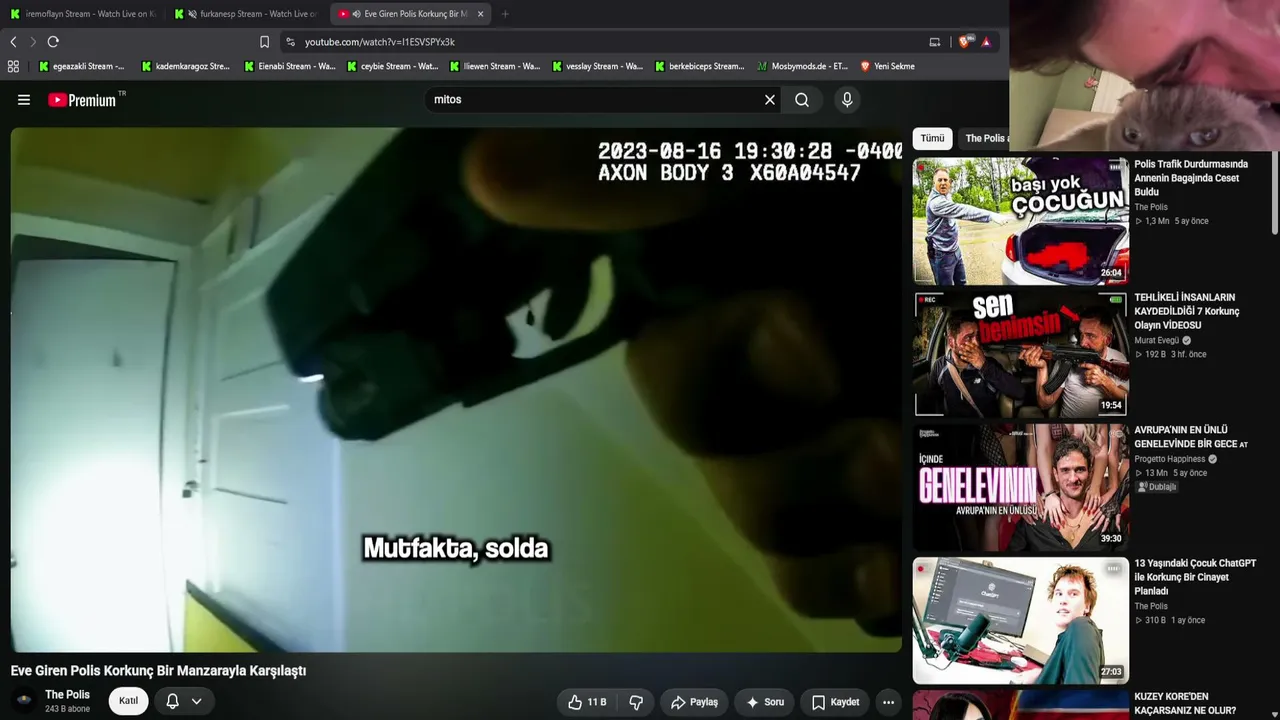Open Polis Trafik Durdurmasında video title
The image size is (1280, 720).
1191,178
